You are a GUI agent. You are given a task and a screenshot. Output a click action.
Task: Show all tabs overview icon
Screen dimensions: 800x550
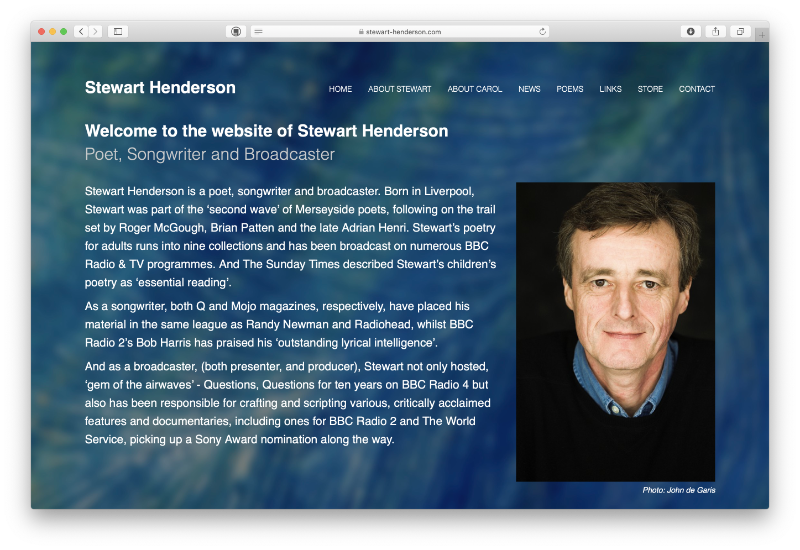(x=740, y=32)
